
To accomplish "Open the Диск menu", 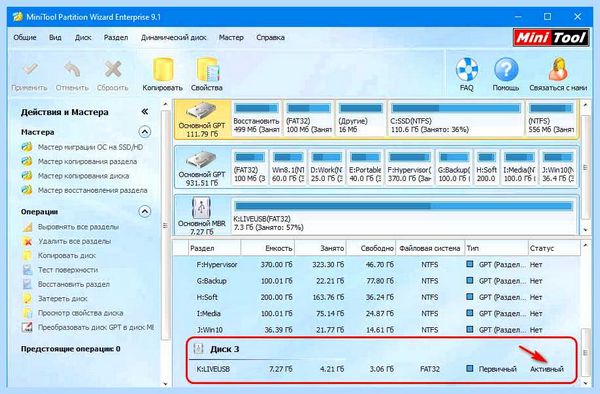I will click(83, 37).
